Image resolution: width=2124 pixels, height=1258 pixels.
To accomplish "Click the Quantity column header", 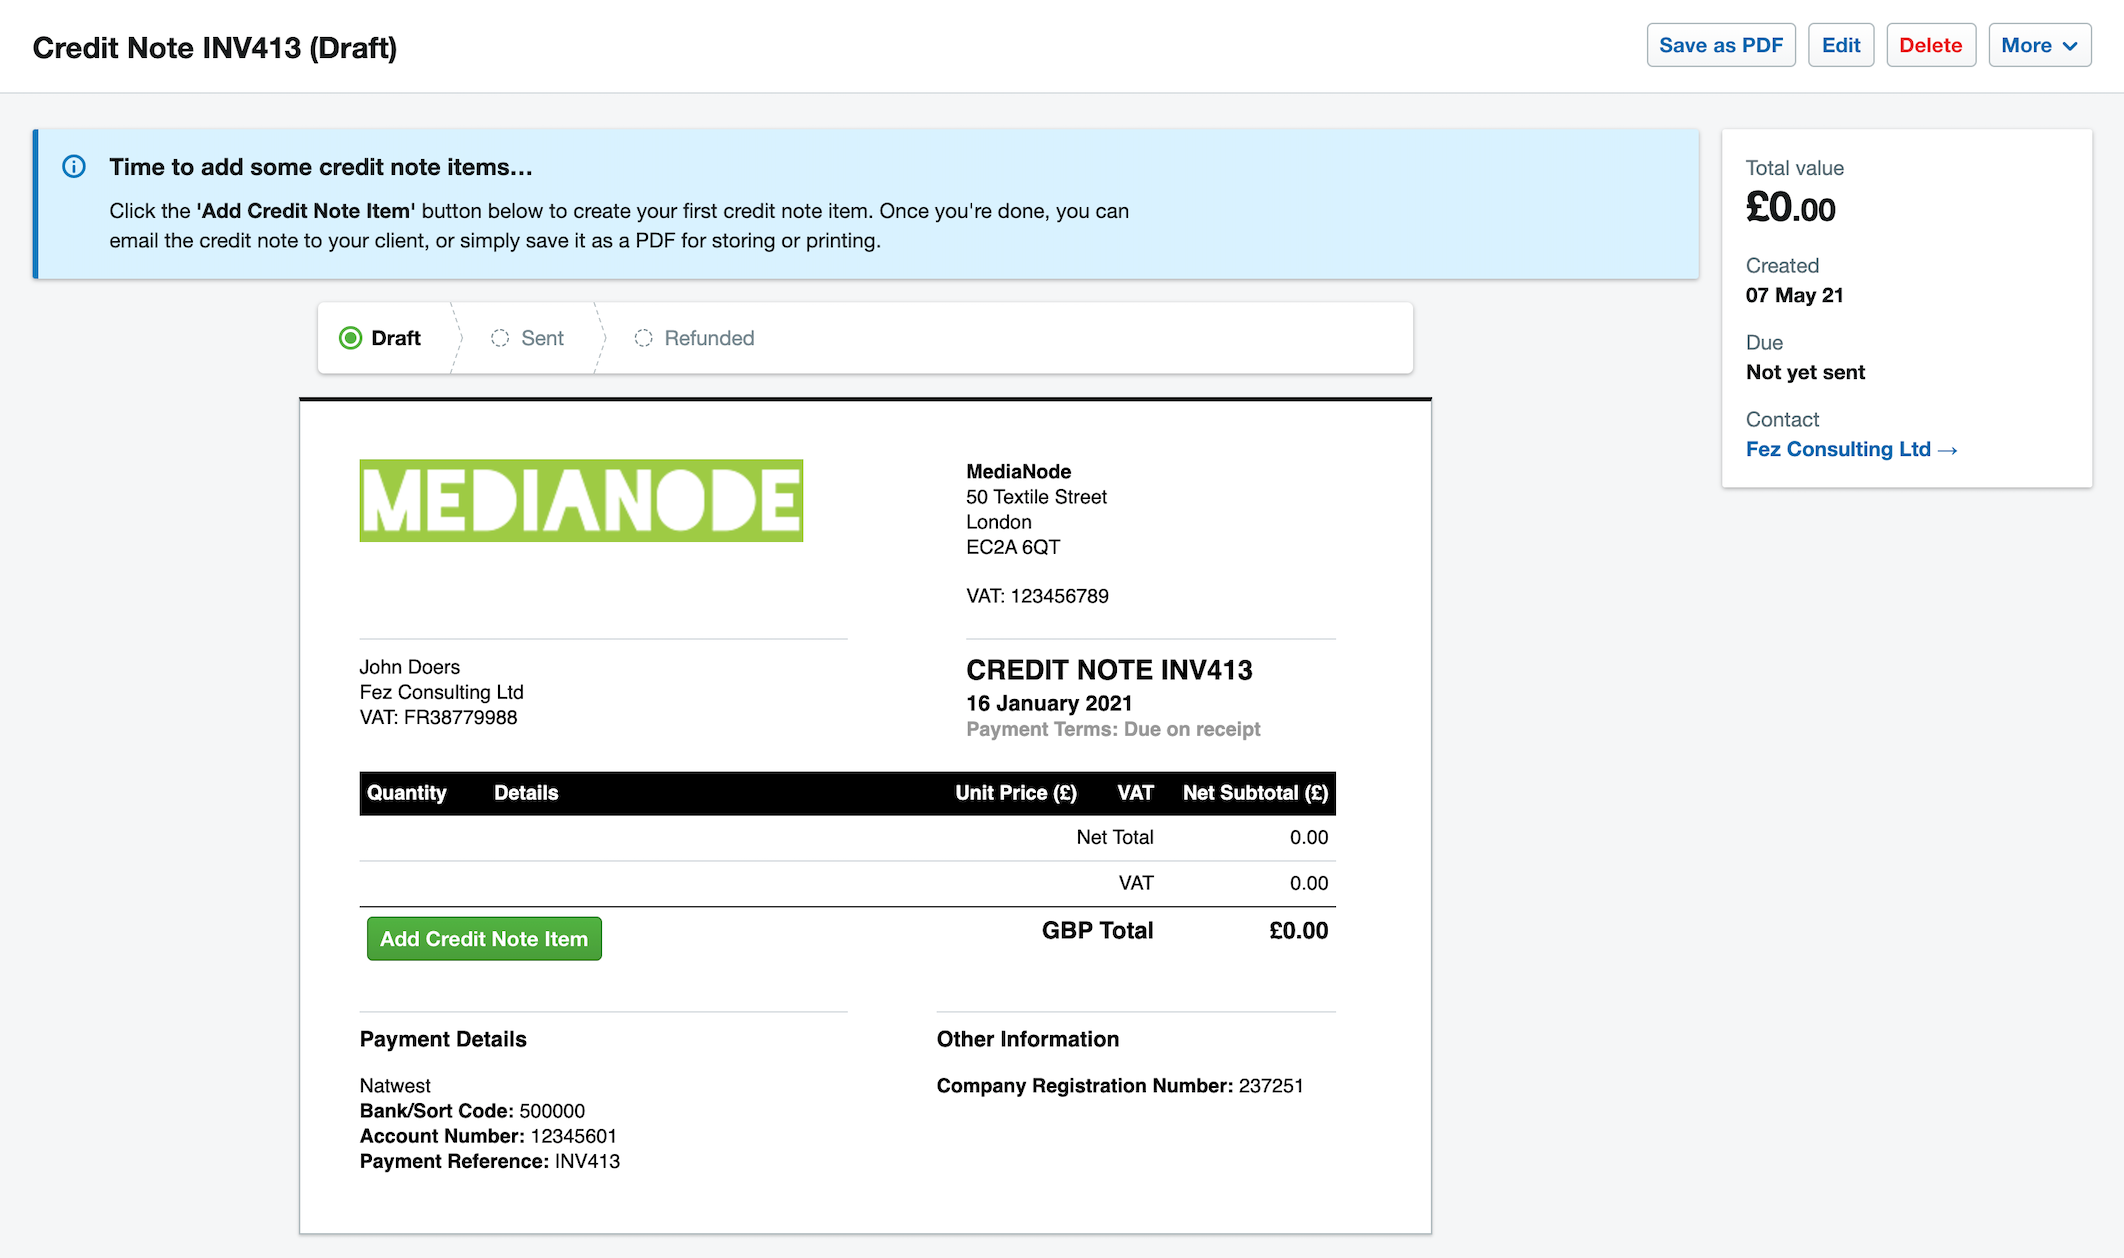I will click(x=406, y=793).
